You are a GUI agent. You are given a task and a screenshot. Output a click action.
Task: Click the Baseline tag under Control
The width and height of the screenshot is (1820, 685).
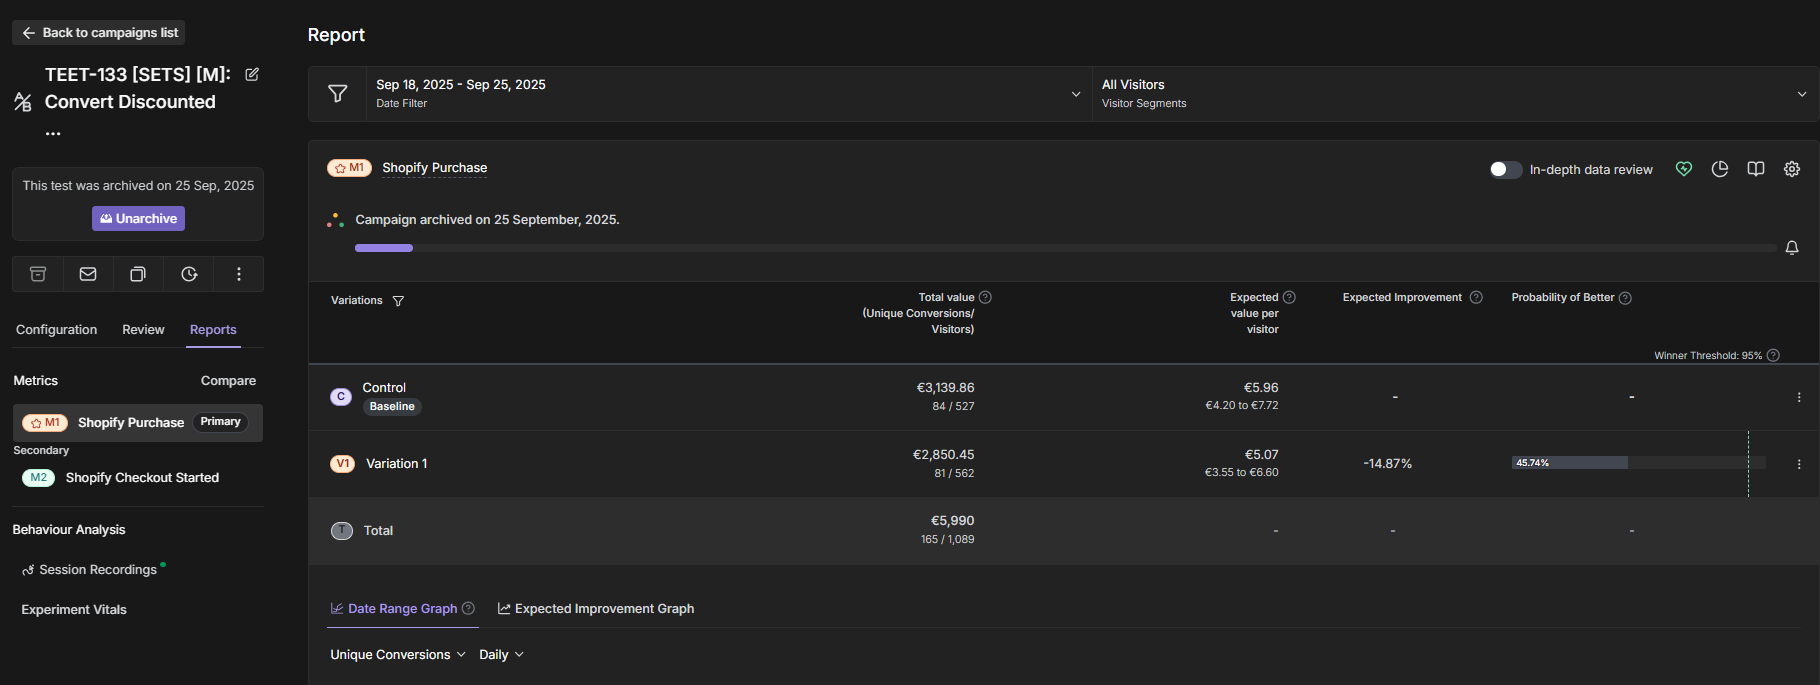pos(392,407)
